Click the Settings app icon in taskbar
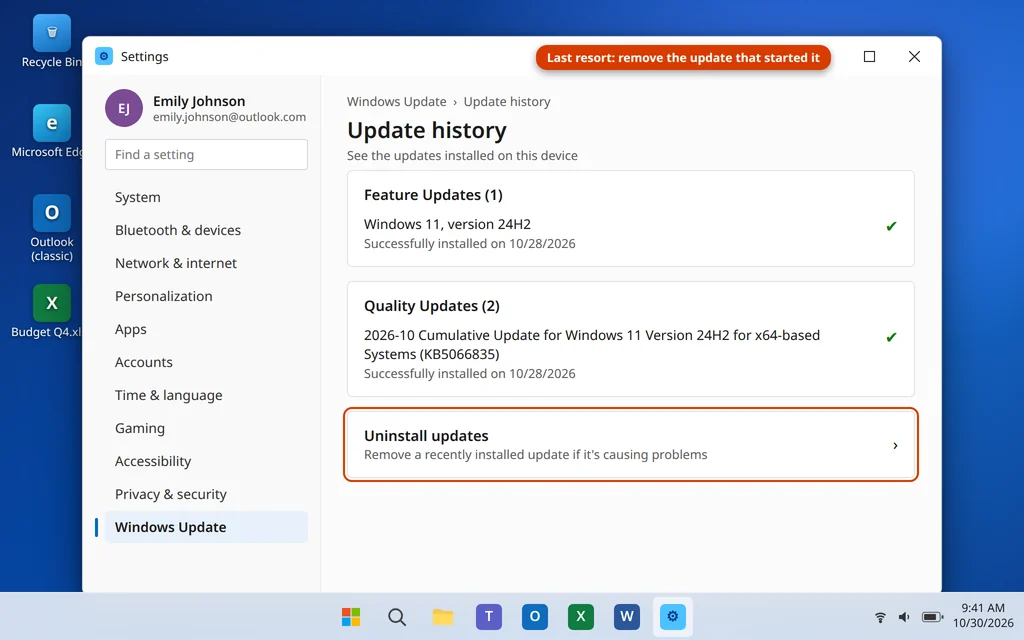The image size is (1024, 640). coord(673,616)
